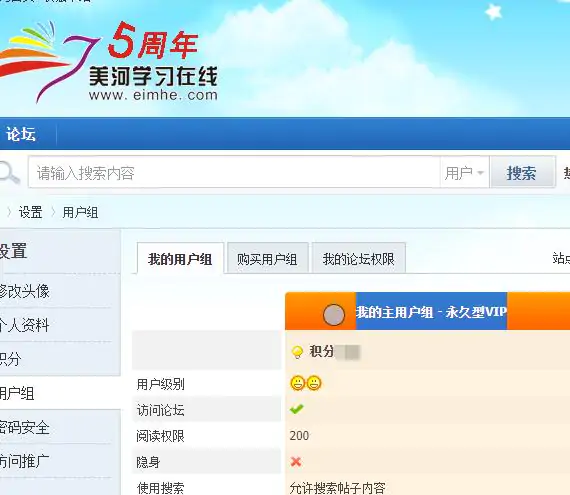
Task: Click the 隐身 row label
Action: [x=148, y=462]
